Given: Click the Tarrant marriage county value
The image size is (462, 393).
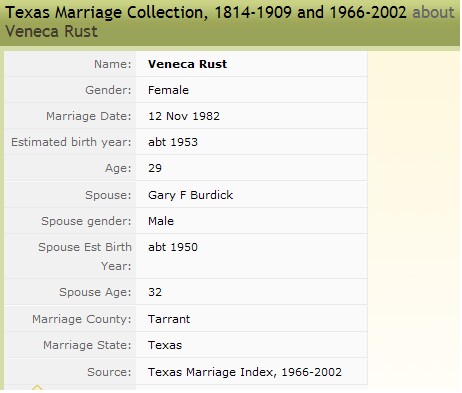Looking at the screenshot, I should (x=169, y=319).
